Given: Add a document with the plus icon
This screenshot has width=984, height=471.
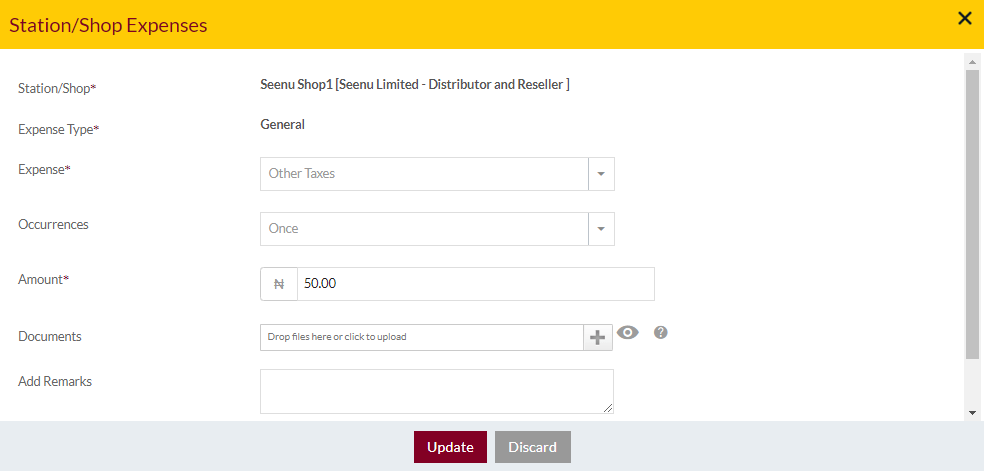Looking at the screenshot, I should 598,337.
